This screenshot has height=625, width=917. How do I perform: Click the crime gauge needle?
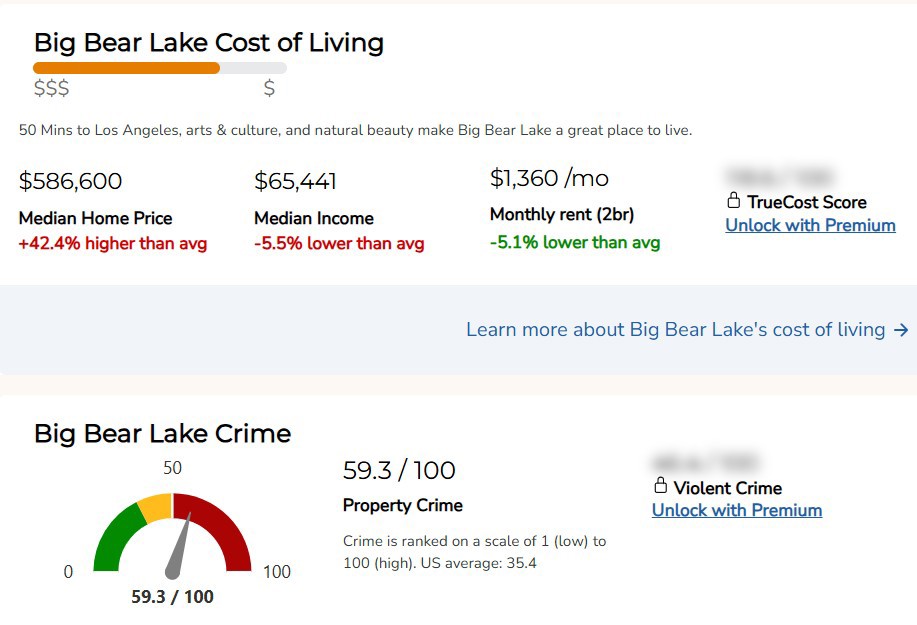[x=178, y=545]
